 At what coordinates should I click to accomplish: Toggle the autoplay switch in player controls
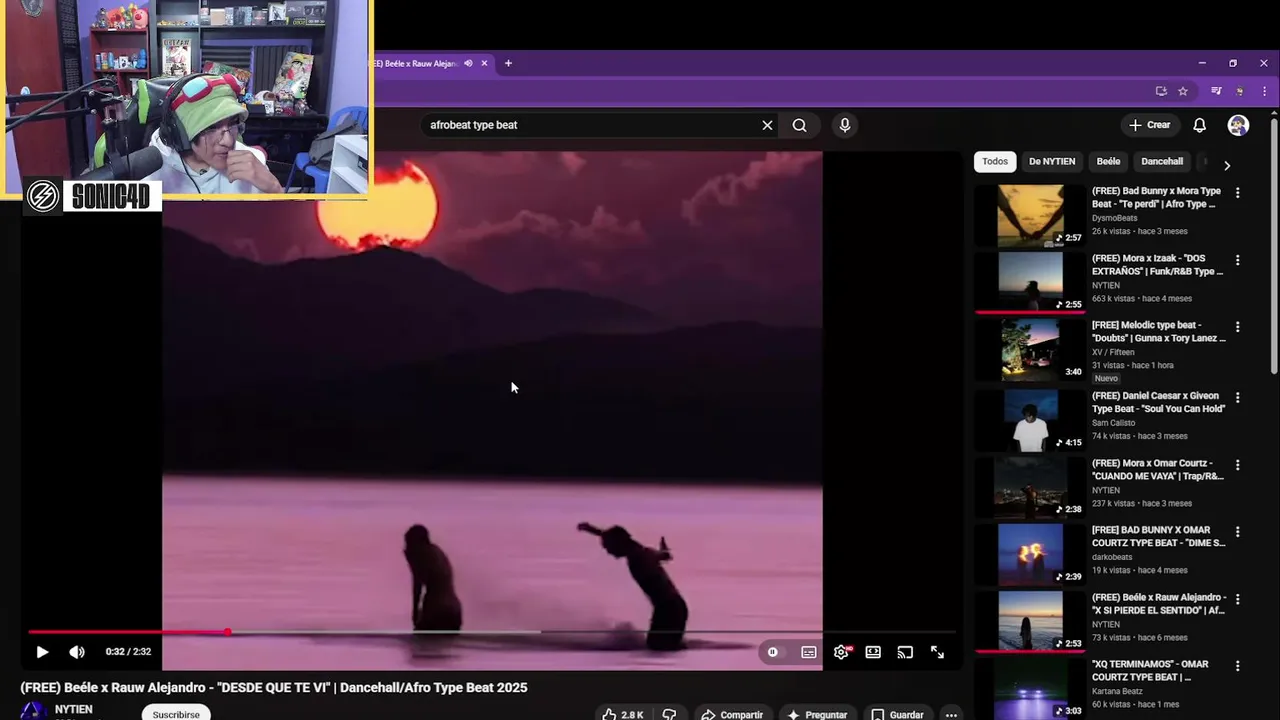tap(773, 652)
